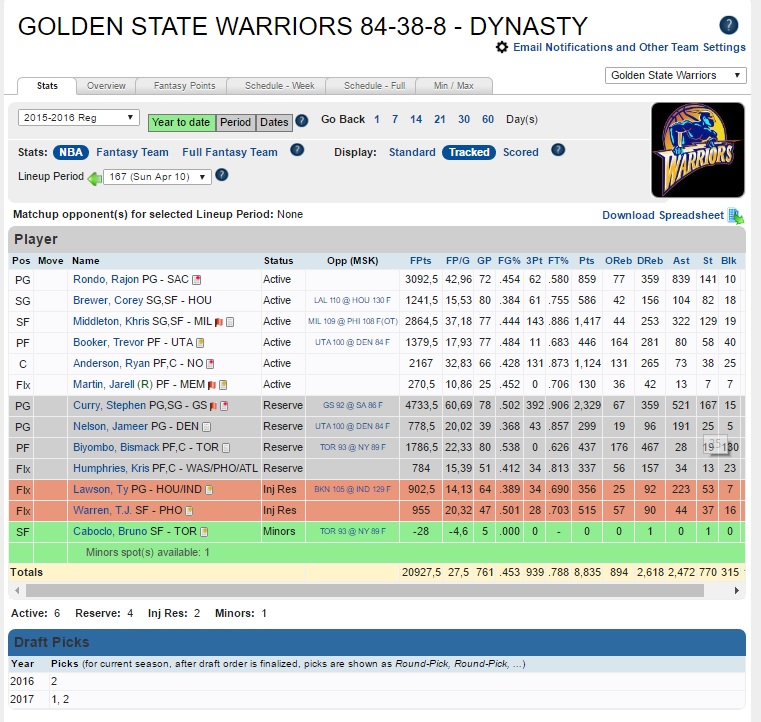Open note icon beside Ryan Anderson
The image size is (761, 722).
(210, 364)
